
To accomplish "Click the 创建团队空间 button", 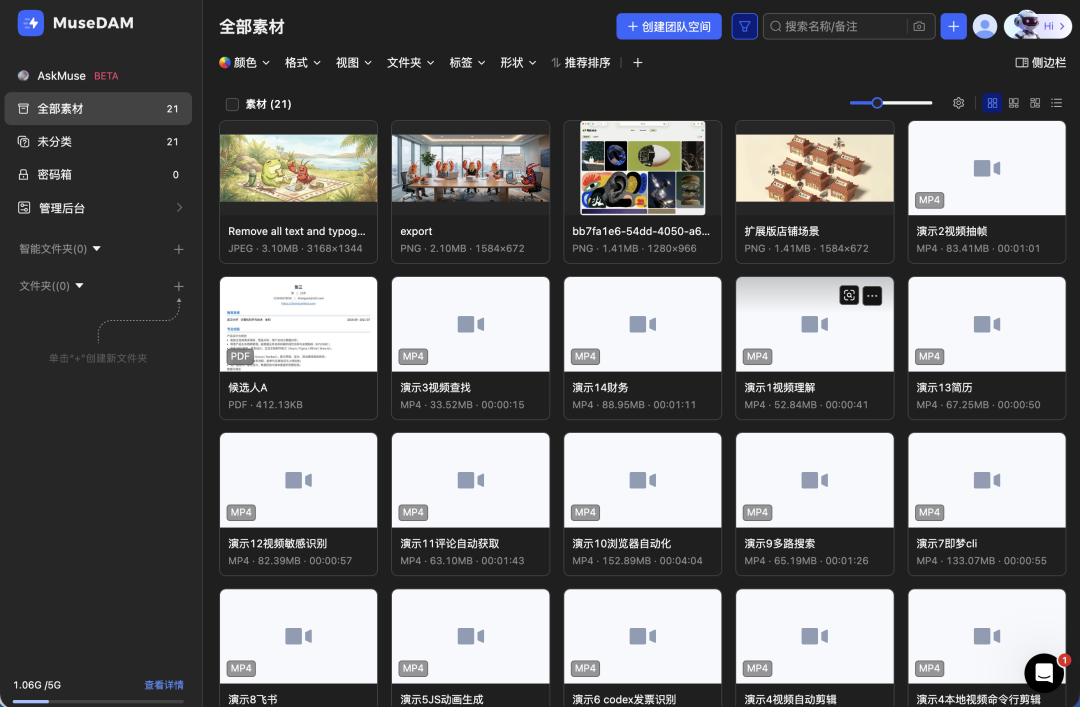I will [669, 26].
